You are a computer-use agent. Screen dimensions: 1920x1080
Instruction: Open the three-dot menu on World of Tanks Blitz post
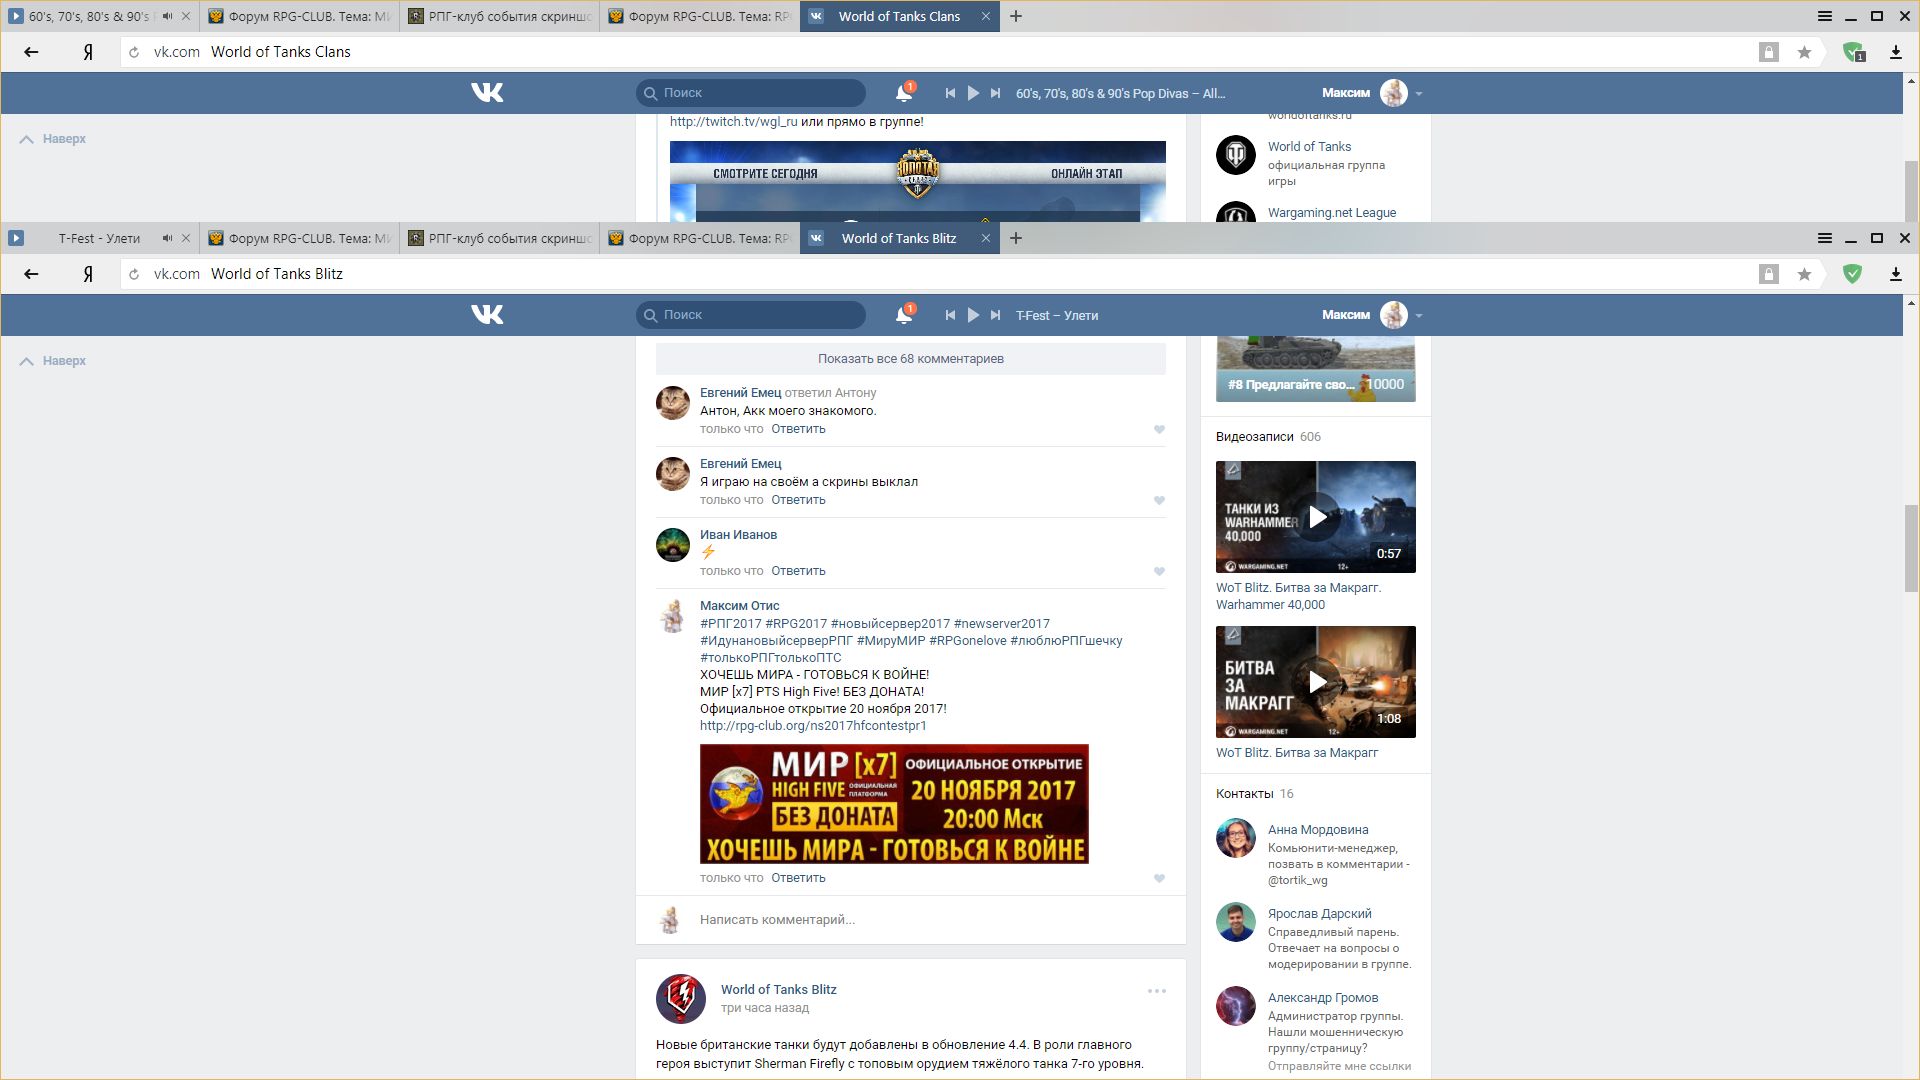[1156, 991]
